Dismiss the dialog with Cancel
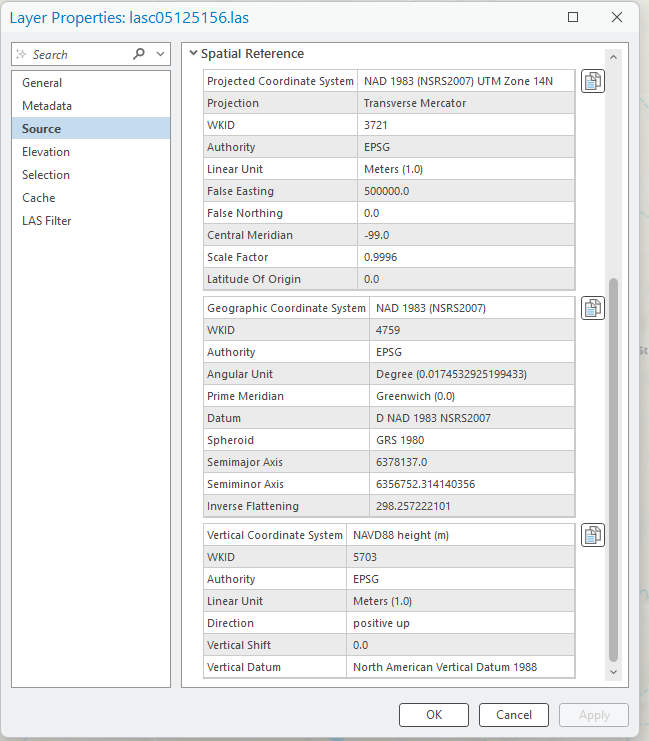 (514, 715)
